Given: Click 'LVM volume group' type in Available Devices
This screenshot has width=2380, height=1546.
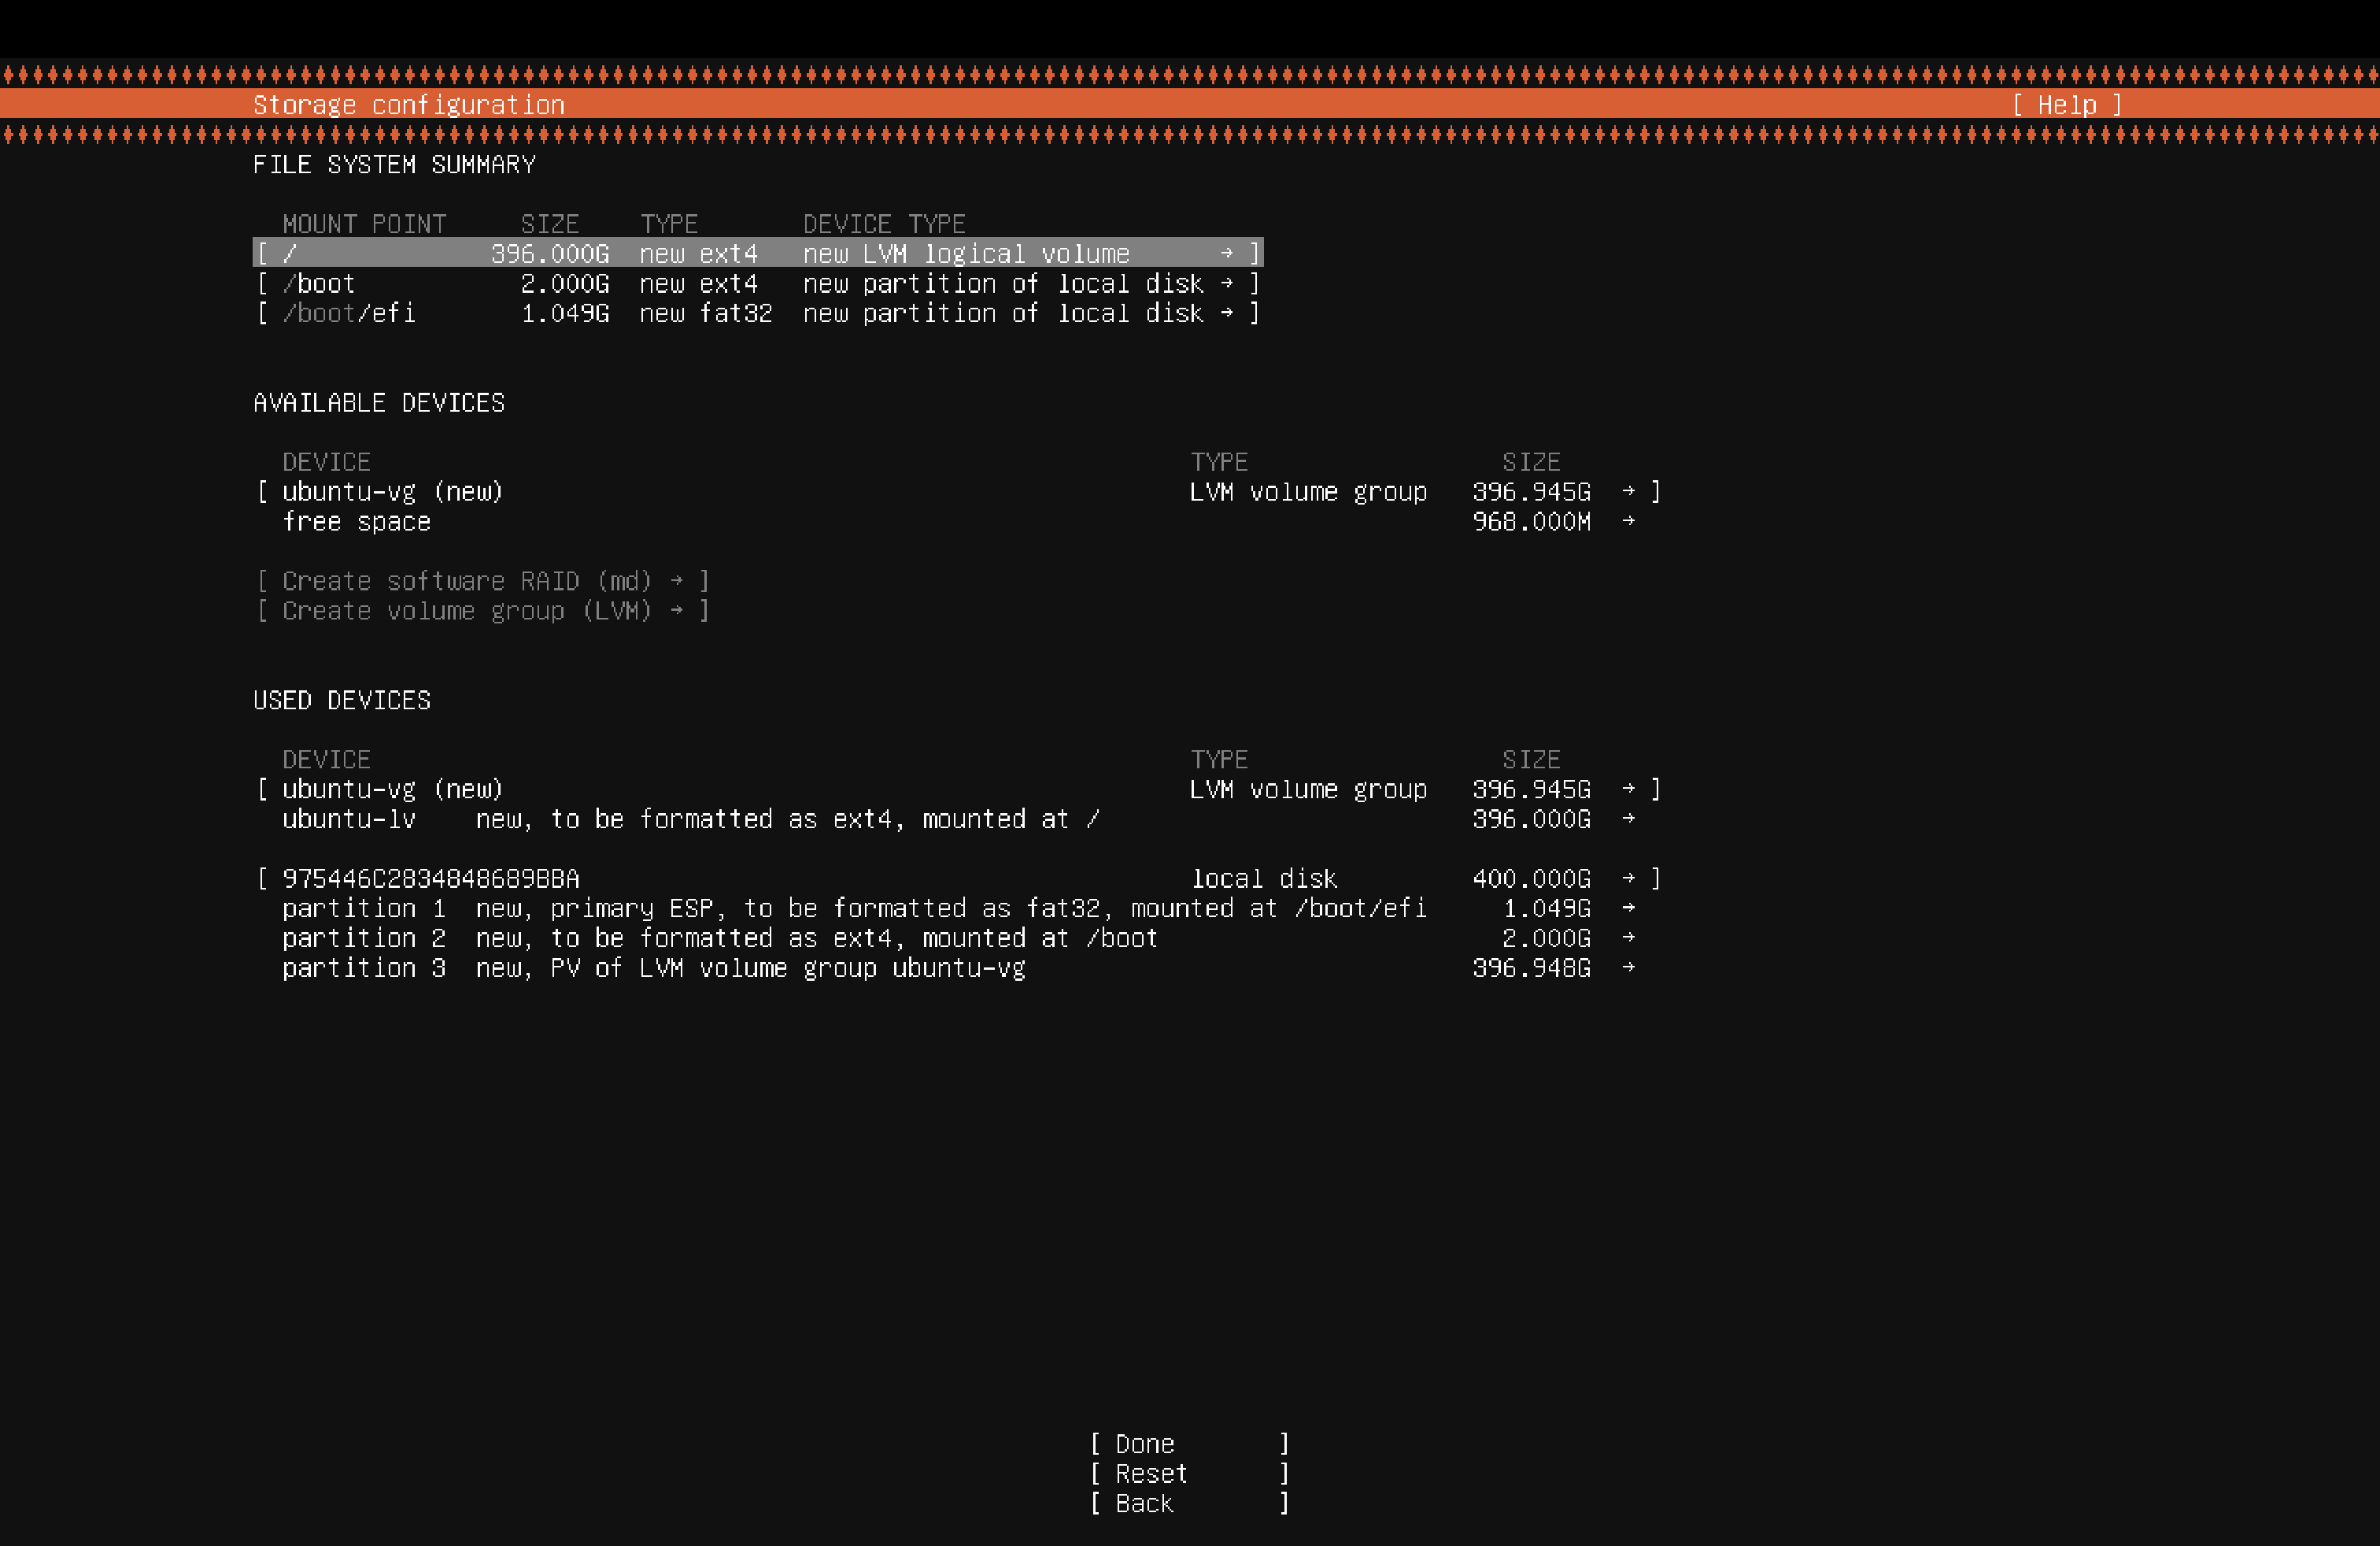Looking at the screenshot, I should click(1308, 492).
